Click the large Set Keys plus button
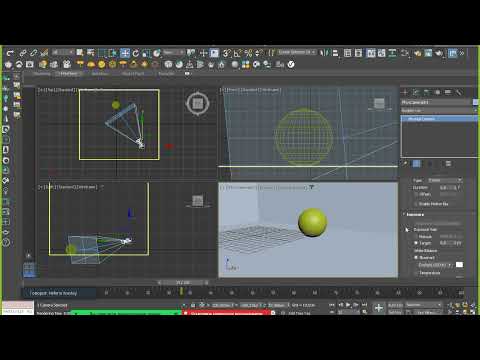 379,308
